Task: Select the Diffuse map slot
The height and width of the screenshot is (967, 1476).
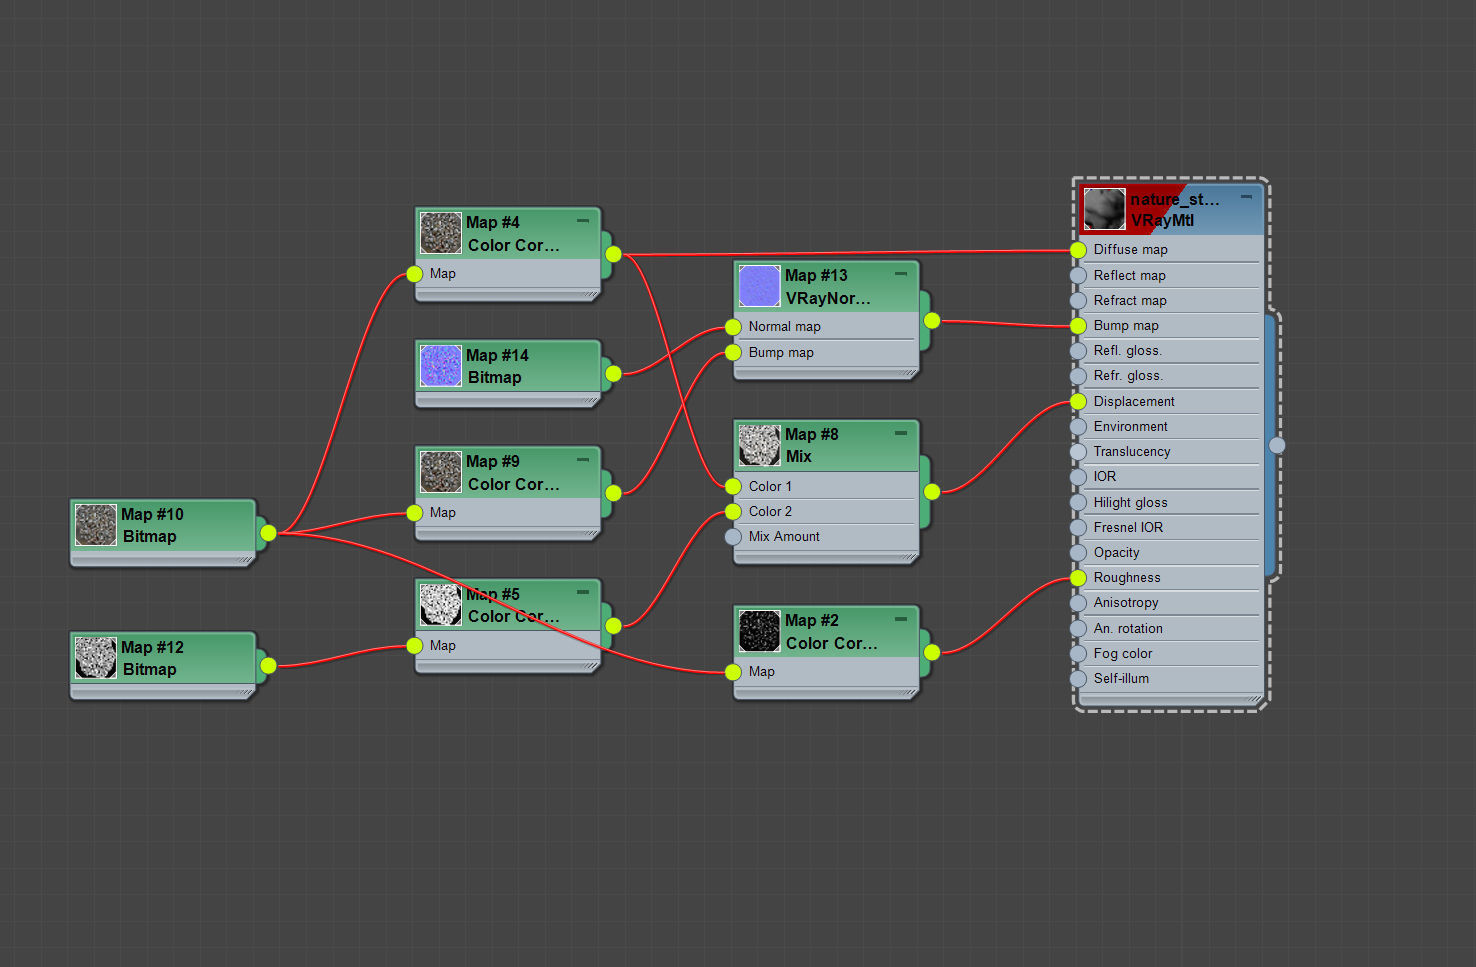Action: (x=1168, y=250)
